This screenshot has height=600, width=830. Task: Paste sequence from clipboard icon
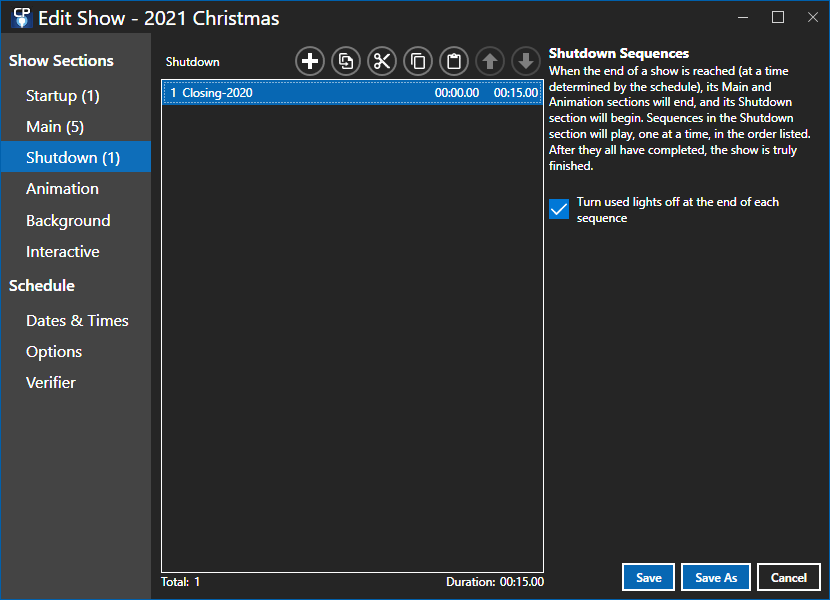pyautogui.click(x=454, y=61)
